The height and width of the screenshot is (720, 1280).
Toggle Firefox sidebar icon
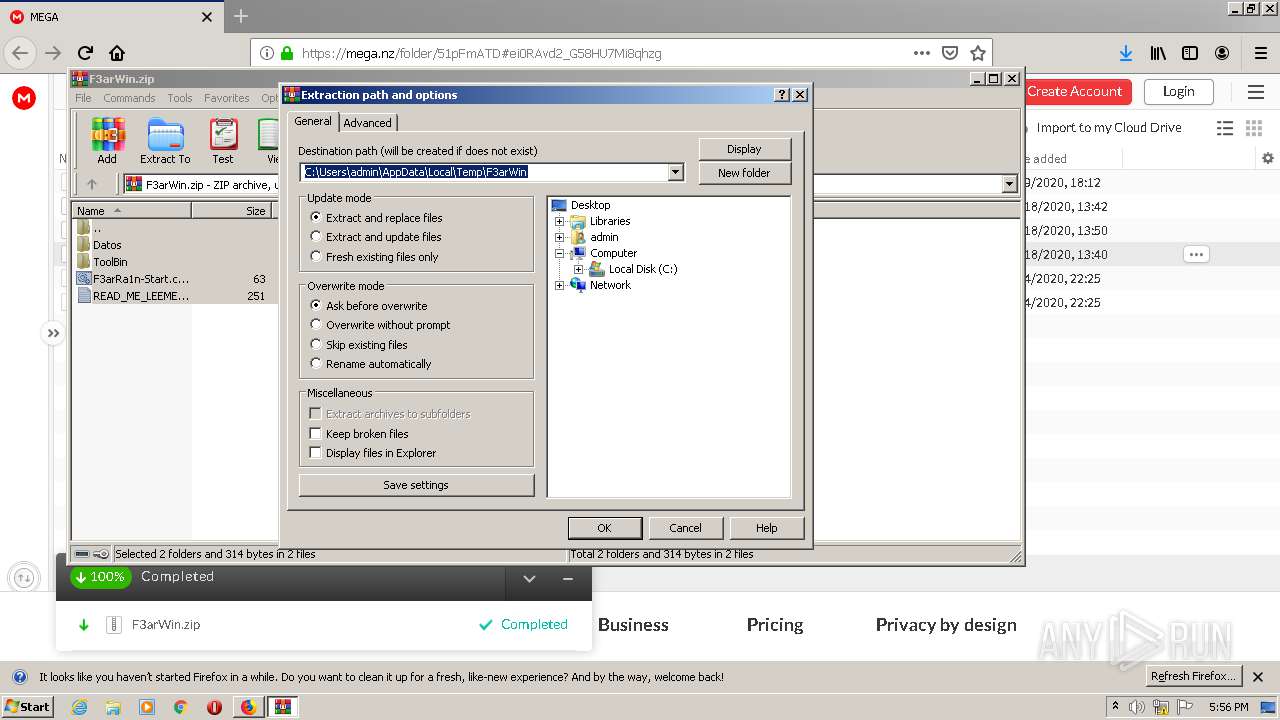click(x=1190, y=53)
